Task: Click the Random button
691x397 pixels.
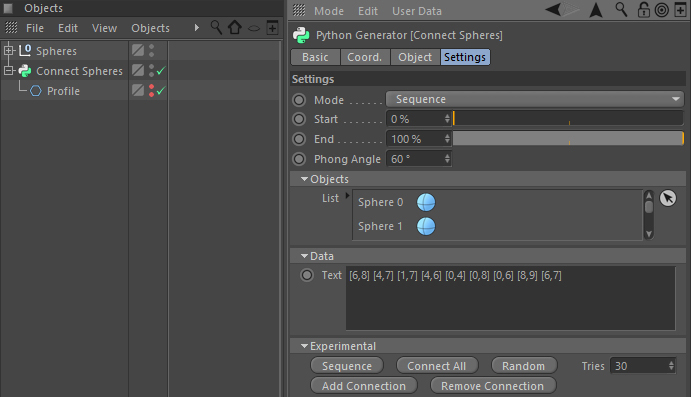Action: (524, 366)
